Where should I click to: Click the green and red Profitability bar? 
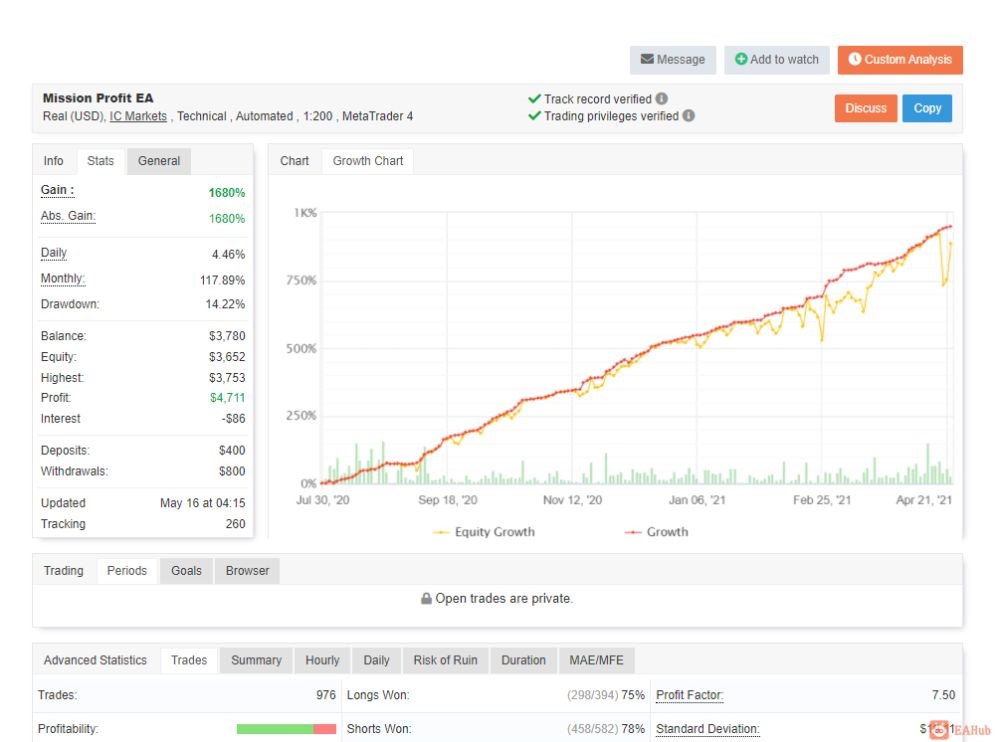[x=286, y=729]
